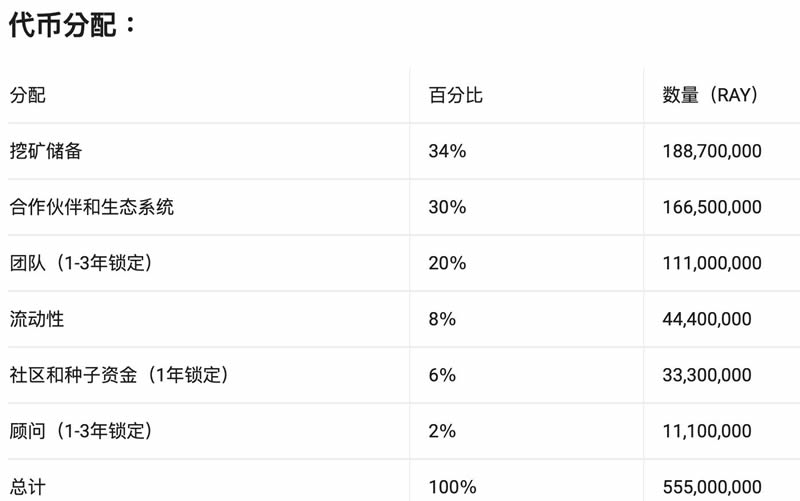800x501 pixels.
Task: Click the 555,000,000 total amount cell
Action: [712, 487]
